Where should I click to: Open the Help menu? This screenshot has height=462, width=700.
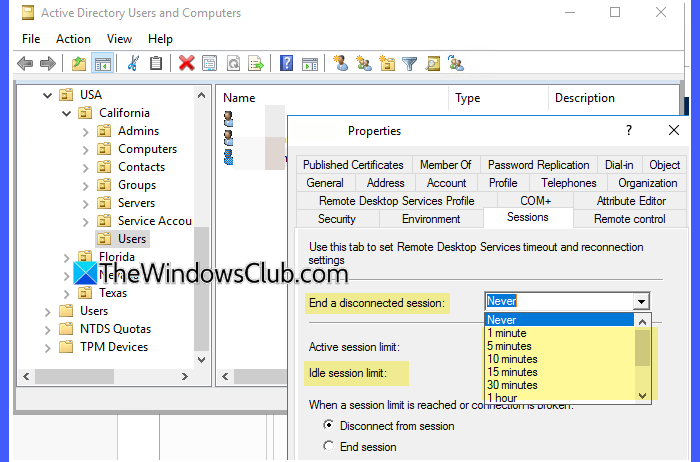tap(160, 39)
